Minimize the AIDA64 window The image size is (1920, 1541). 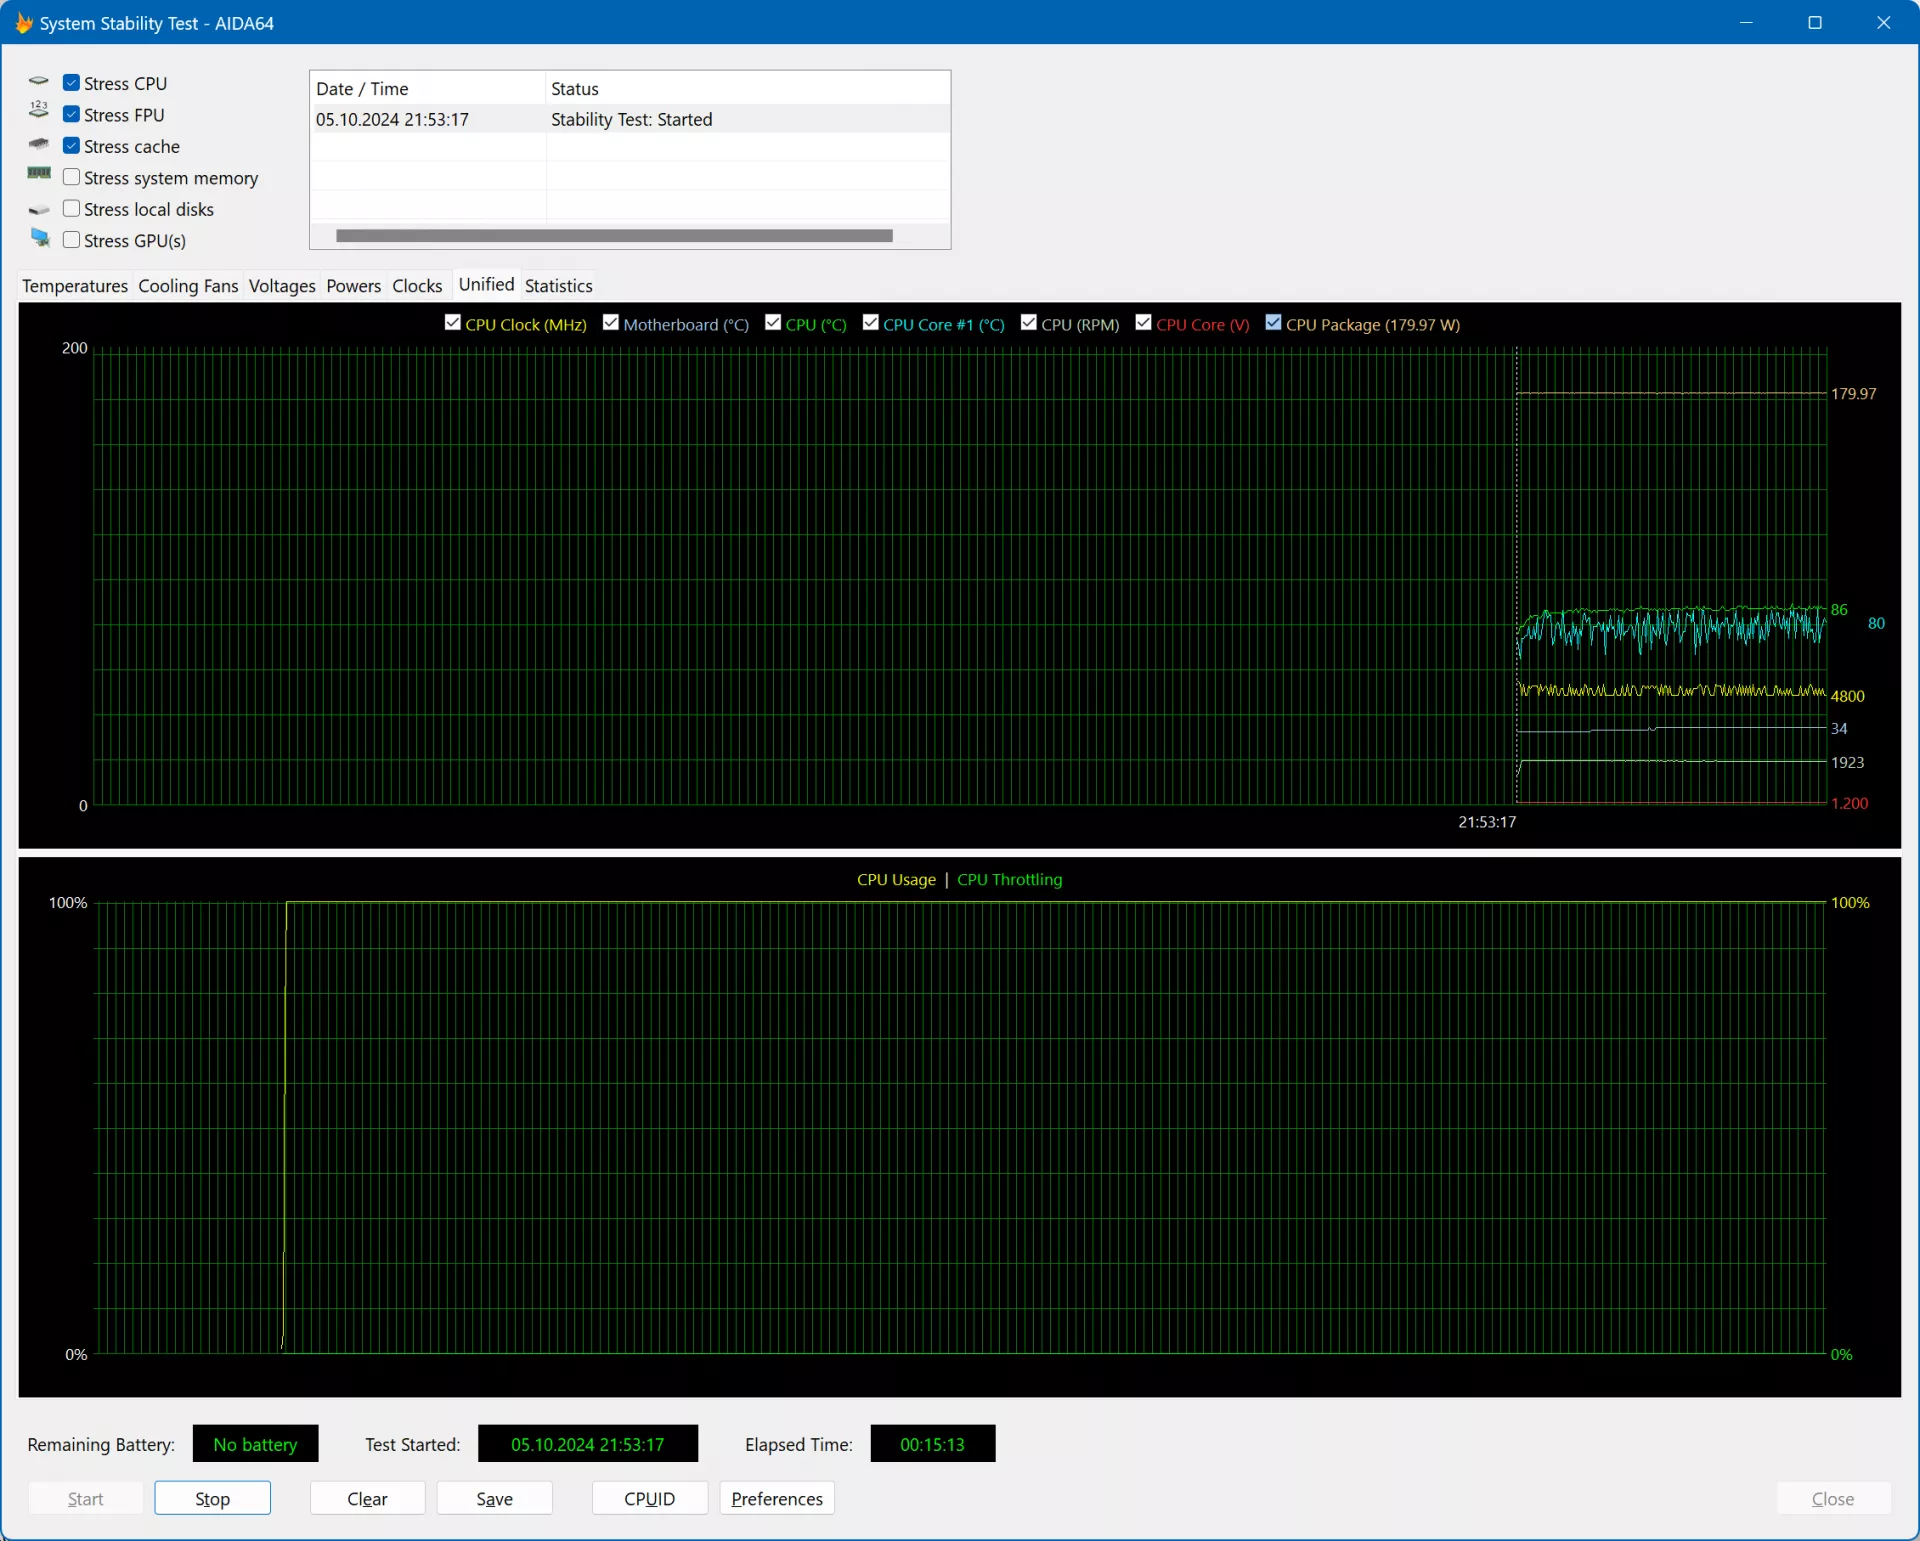pos(1746,22)
